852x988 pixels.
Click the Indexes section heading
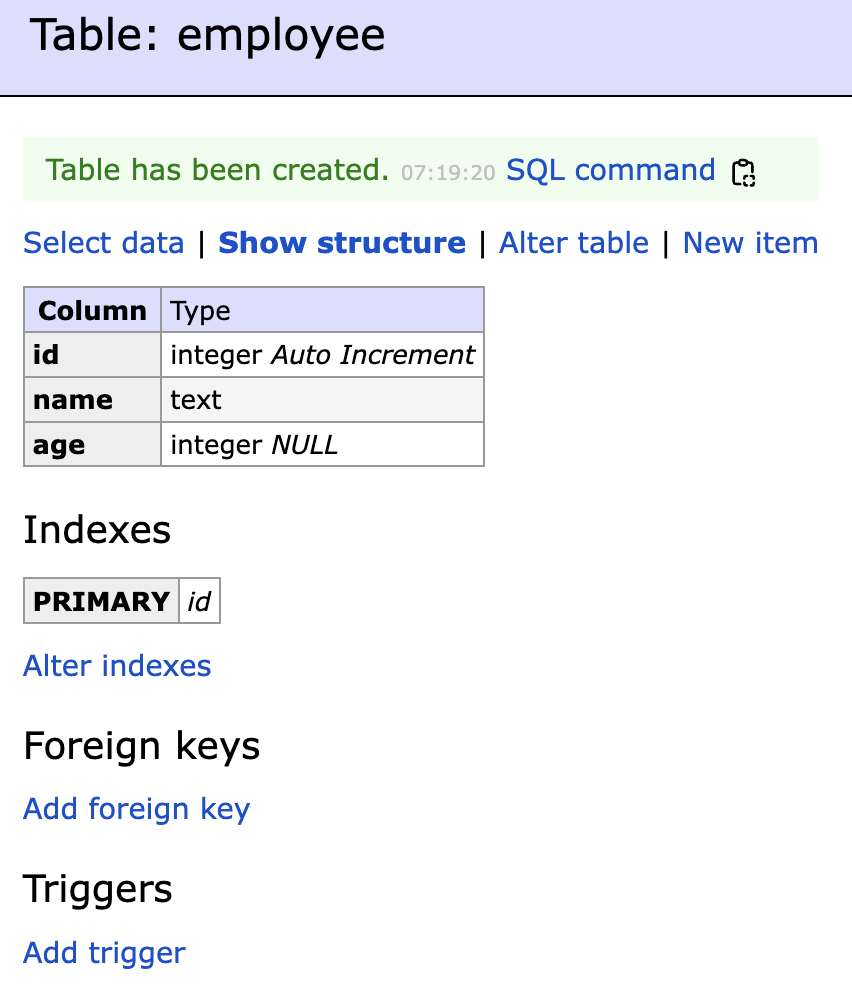point(97,530)
